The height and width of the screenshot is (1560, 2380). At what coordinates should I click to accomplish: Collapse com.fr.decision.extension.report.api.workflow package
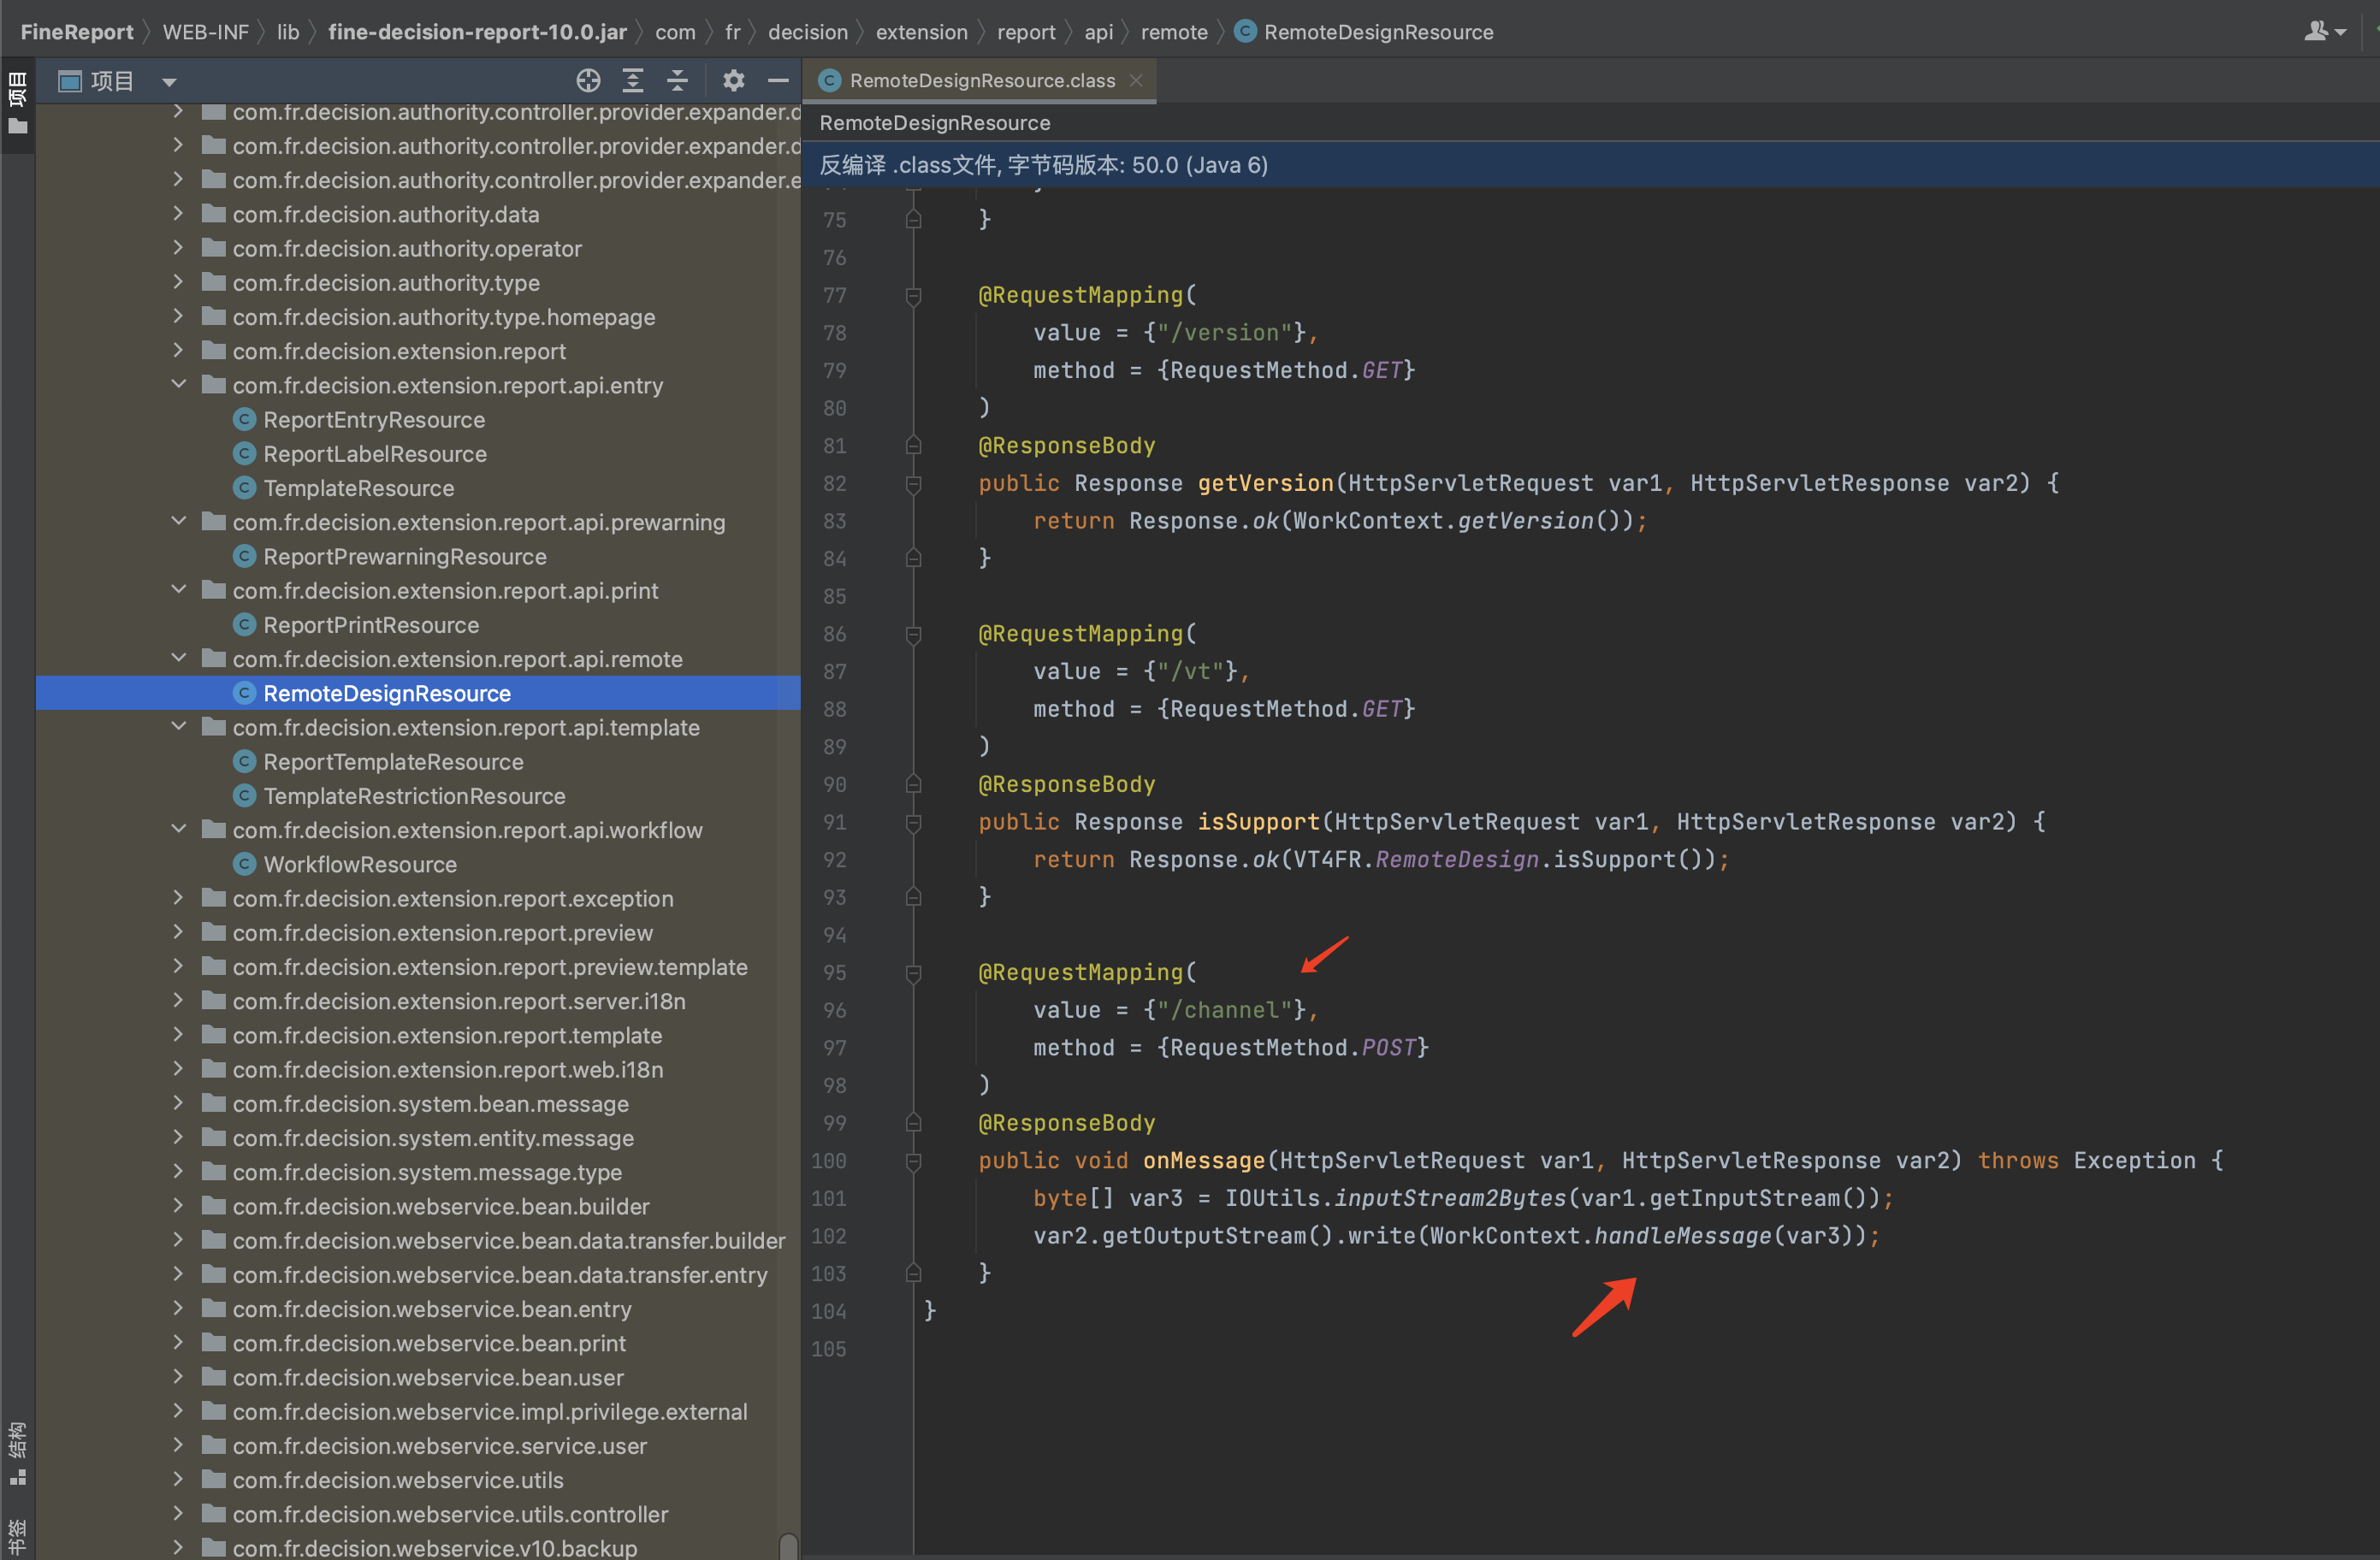coord(179,830)
